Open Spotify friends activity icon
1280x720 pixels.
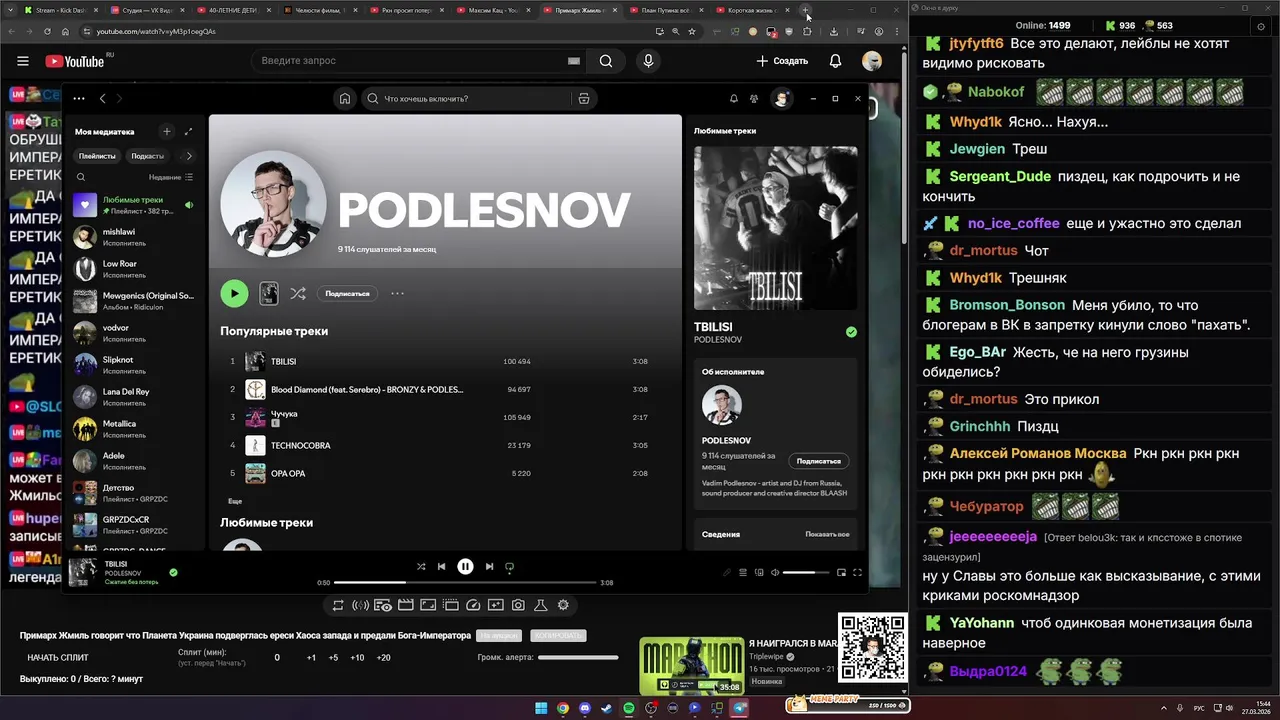754,99
